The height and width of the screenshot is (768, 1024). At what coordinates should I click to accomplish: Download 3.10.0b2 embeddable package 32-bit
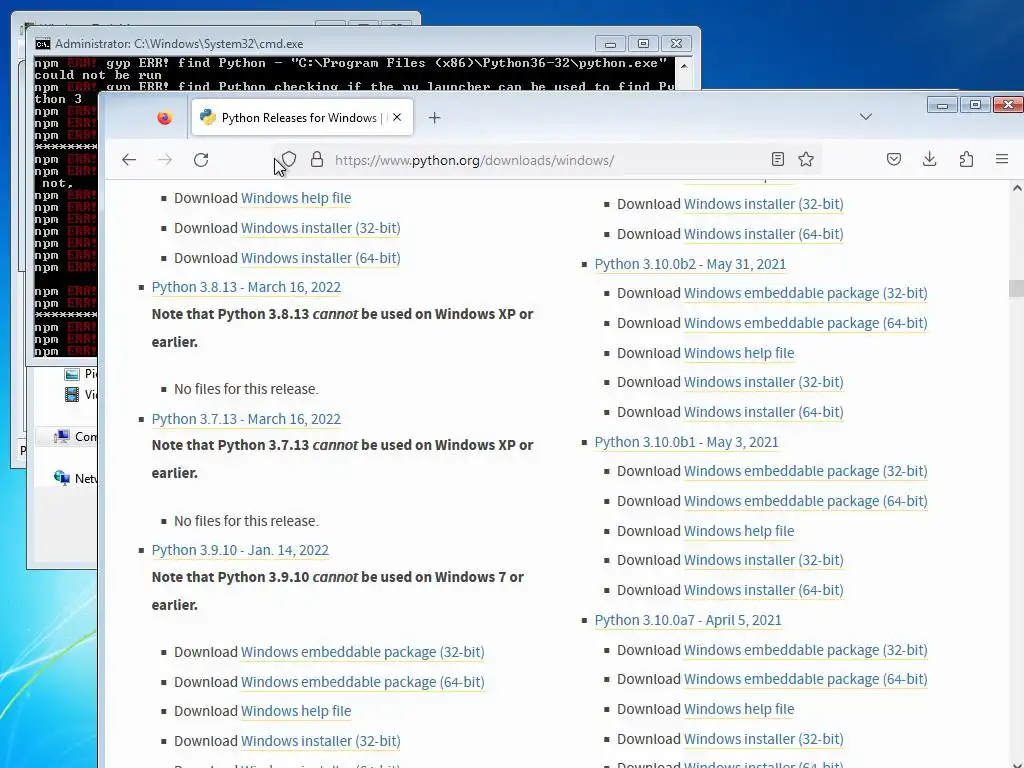(805, 293)
